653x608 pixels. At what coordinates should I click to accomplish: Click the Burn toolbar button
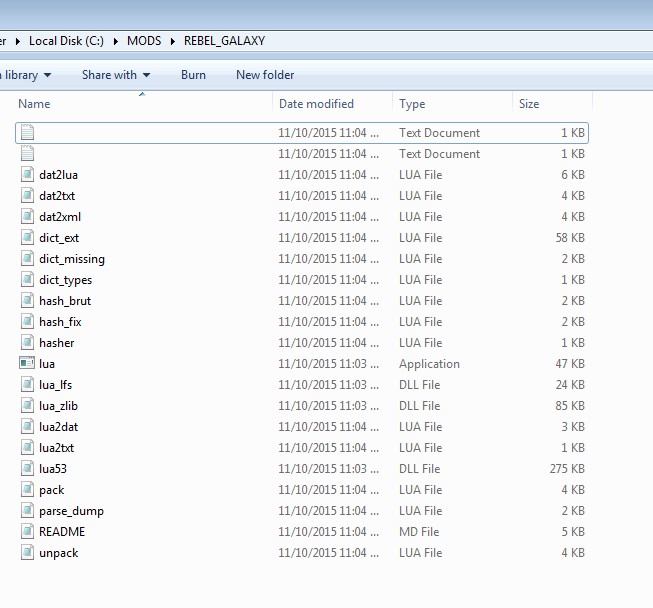pyautogui.click(x=193, y=75)
